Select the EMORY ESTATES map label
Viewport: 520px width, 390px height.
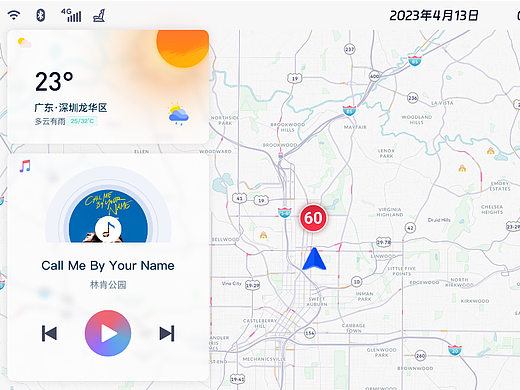pyautogui.click(x=500, y=186)
